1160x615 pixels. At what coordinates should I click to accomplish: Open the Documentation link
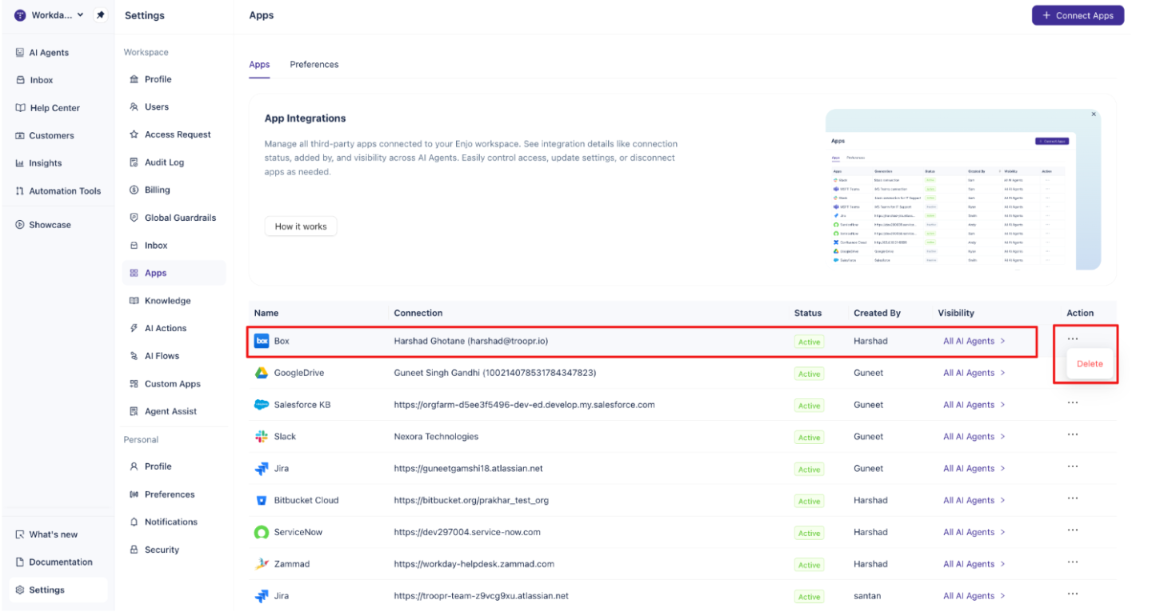(x=54, y=562)
